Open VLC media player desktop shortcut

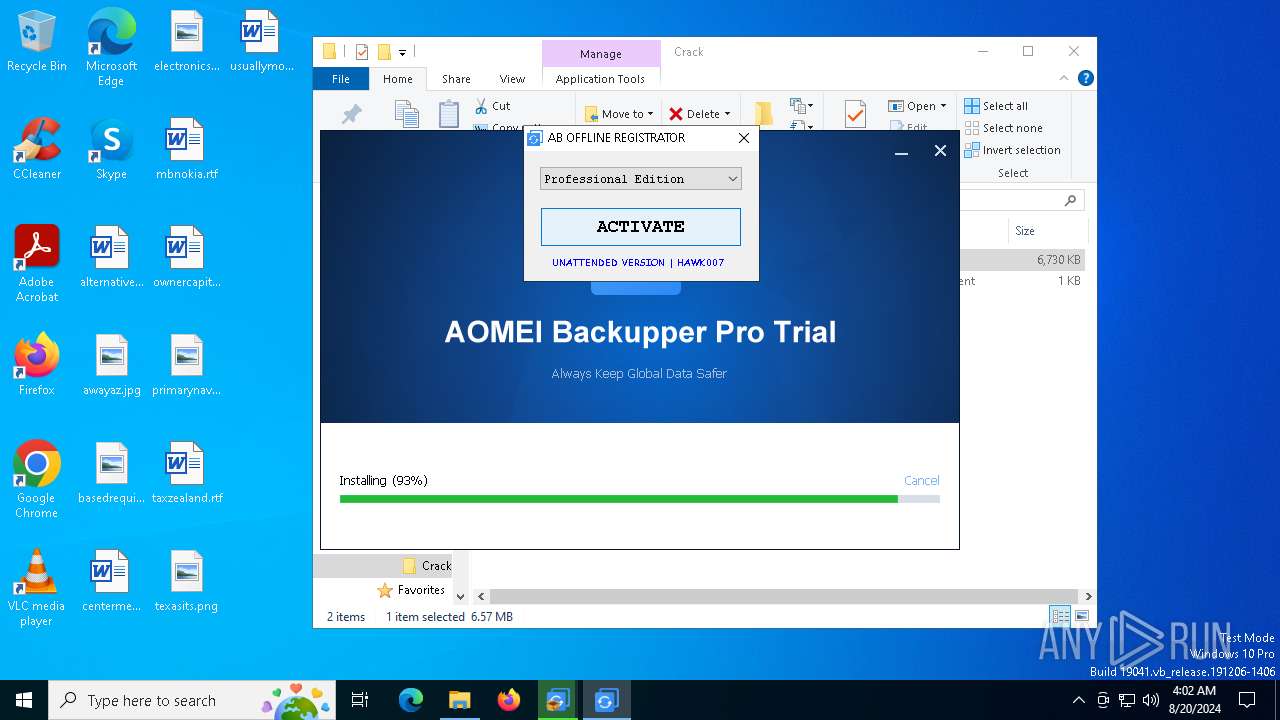[37, 588]
